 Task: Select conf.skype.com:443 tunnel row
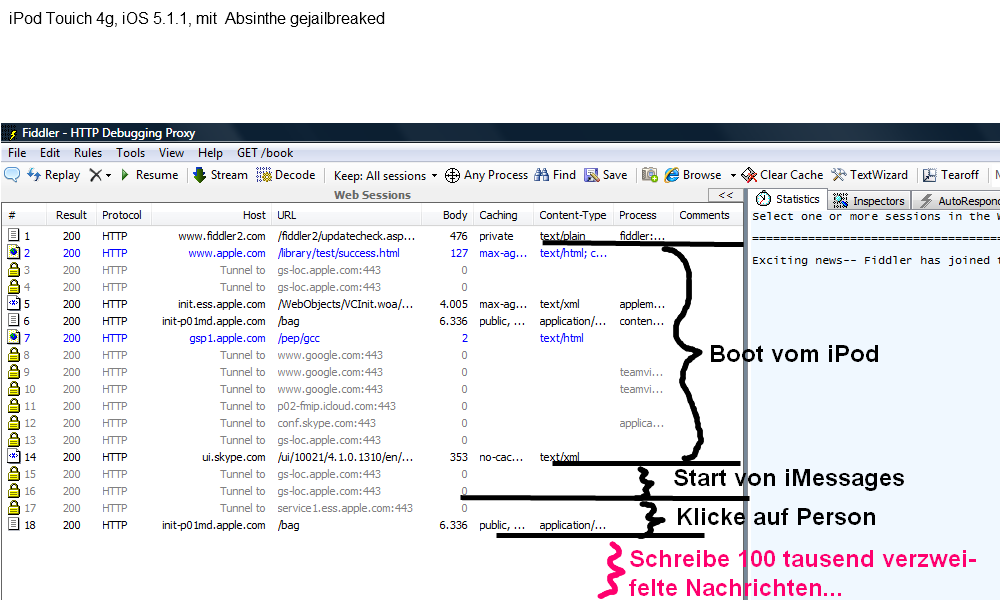tap(327, 423)
